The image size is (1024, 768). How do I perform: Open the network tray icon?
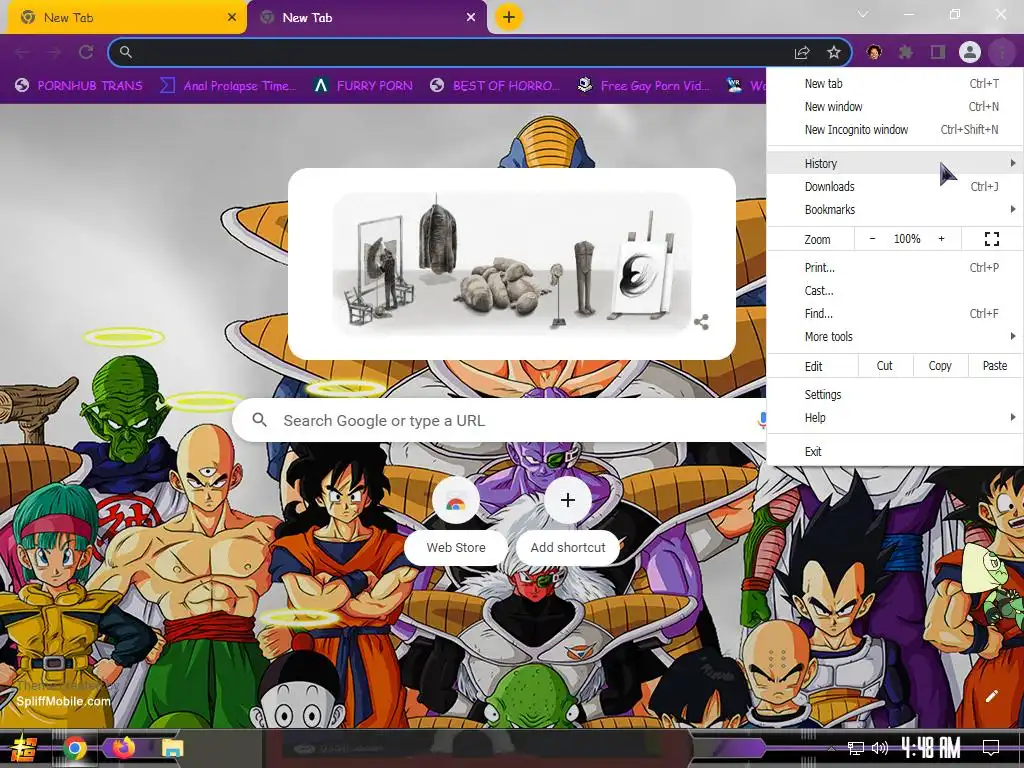coord(856,748)
